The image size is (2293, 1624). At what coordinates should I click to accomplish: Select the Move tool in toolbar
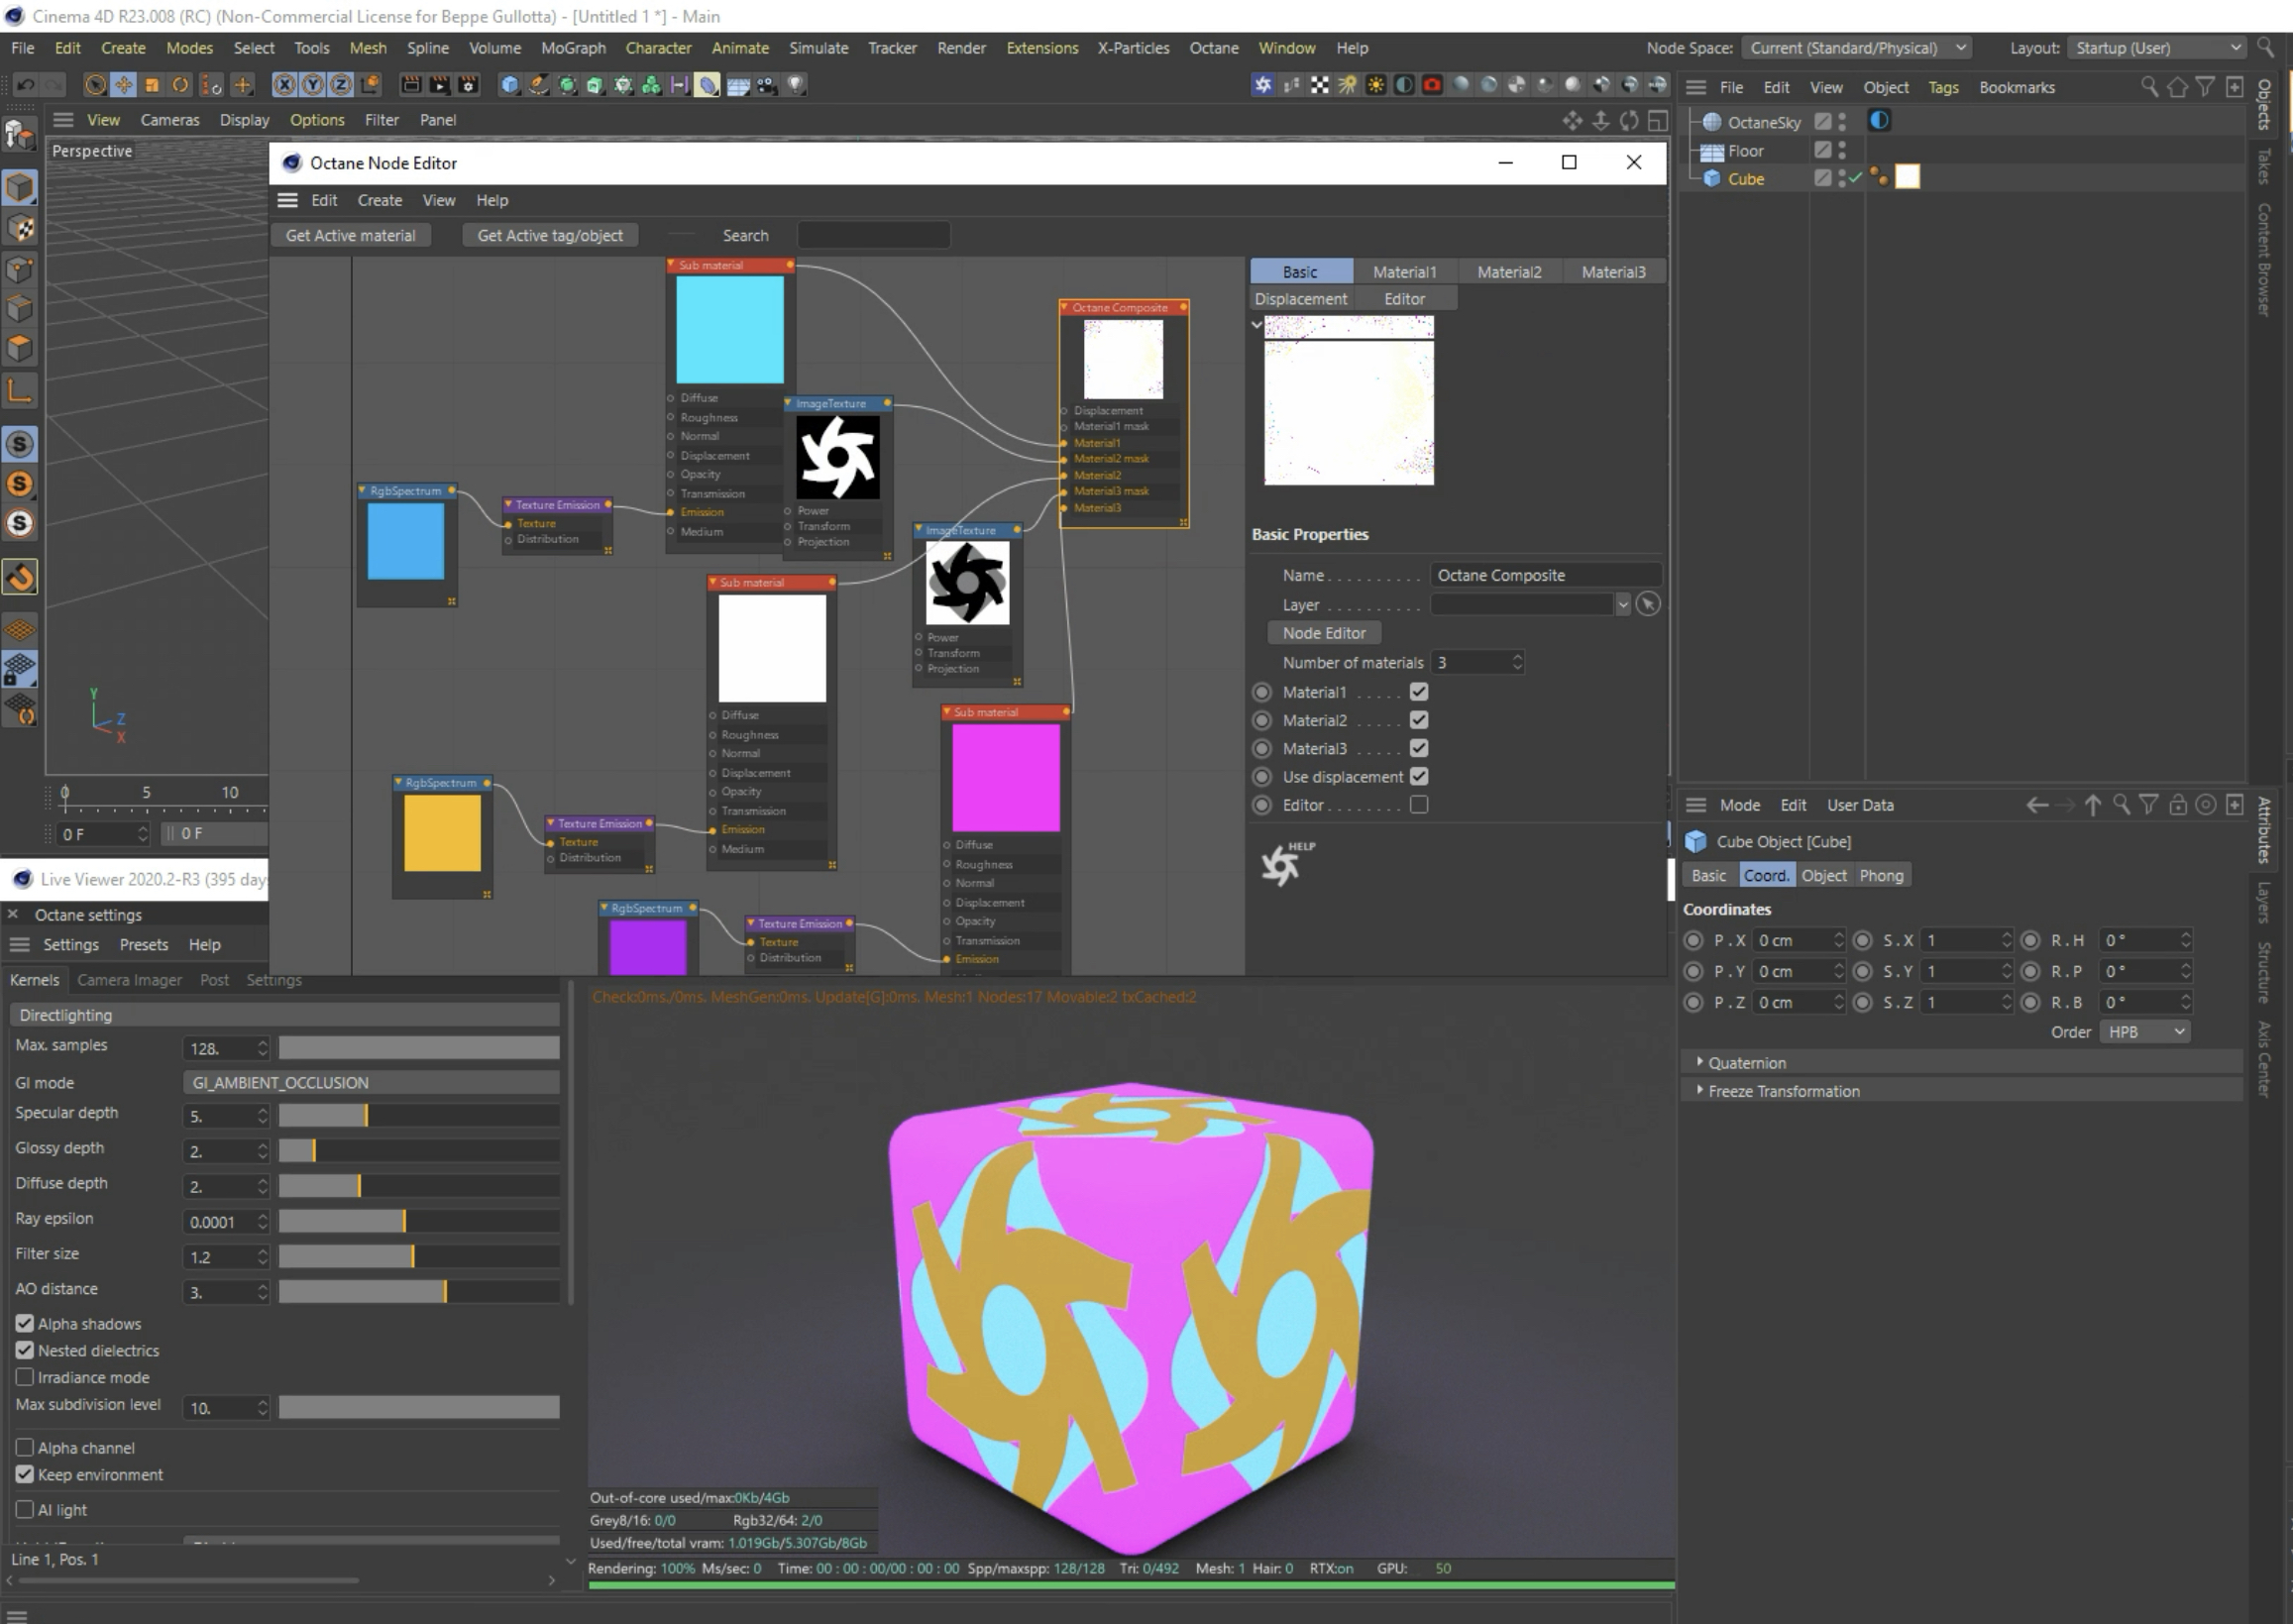tap(123, 85)
